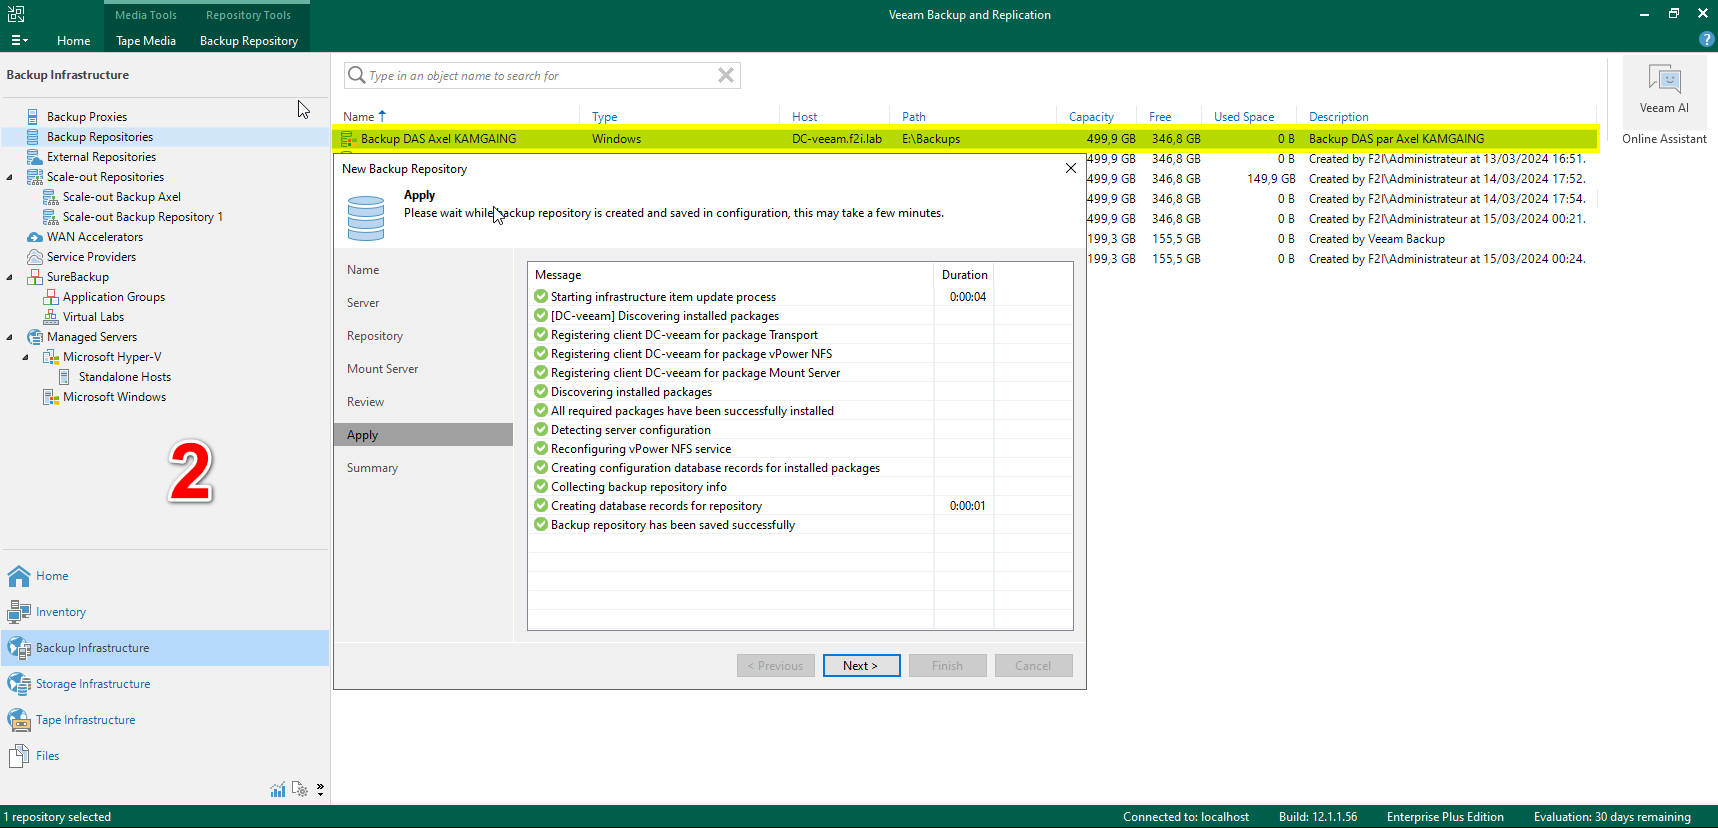The image size is (1718, 828).
Task: Click 'Evaluation: 30 days remaining' status
Action: 1612,817
